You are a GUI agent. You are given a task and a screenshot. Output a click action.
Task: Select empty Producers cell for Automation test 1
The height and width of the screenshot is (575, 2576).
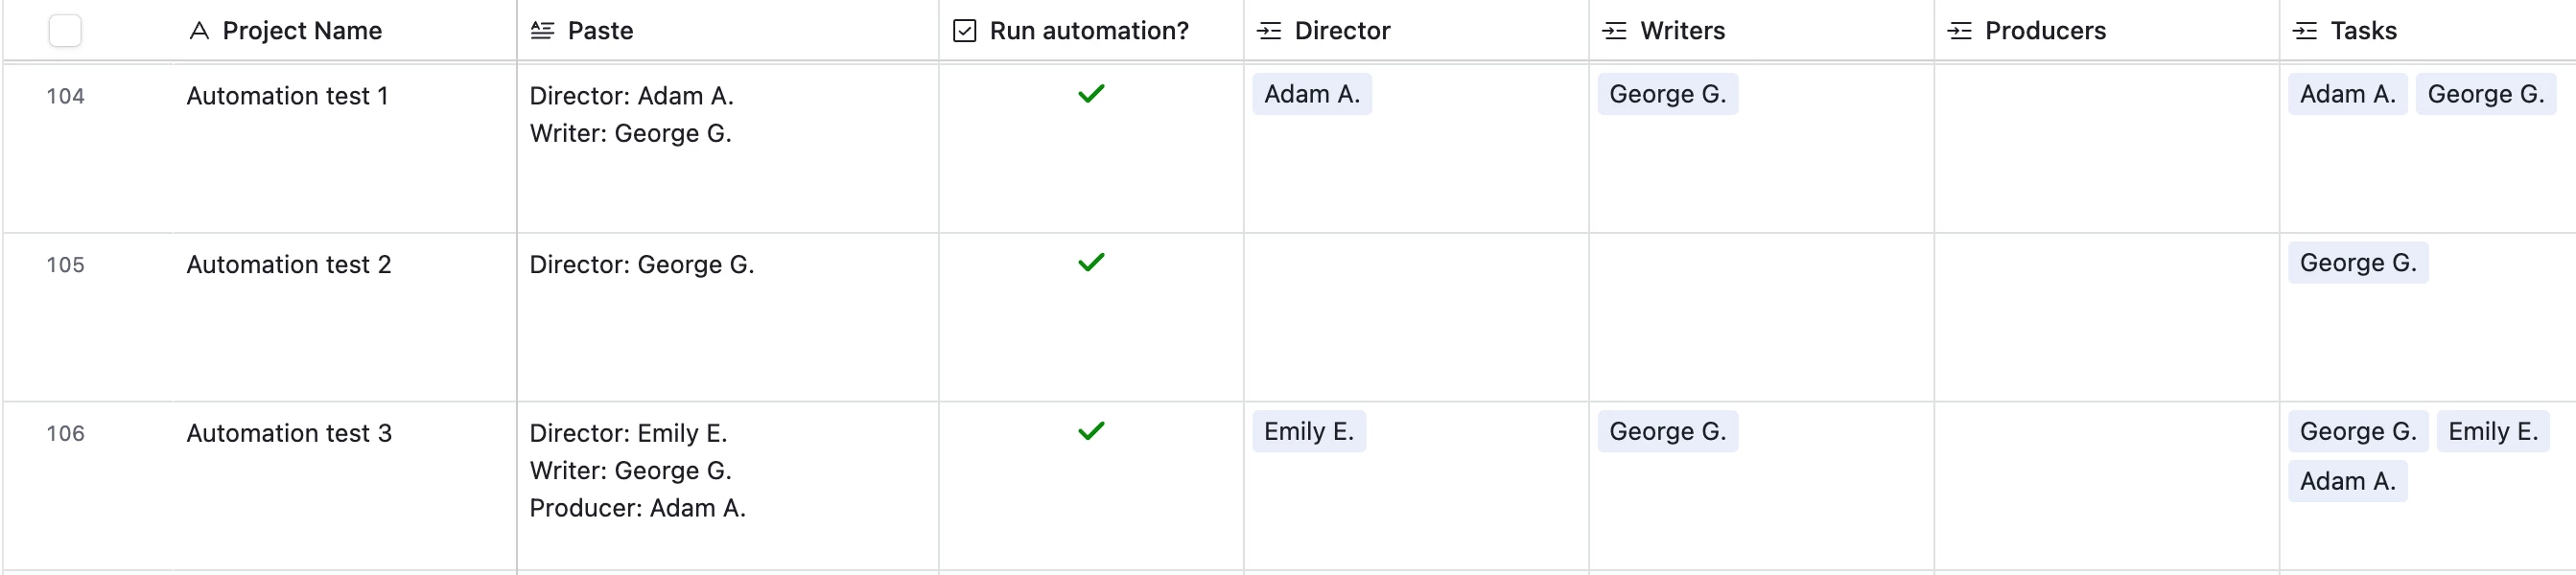tap(2106, 148)
